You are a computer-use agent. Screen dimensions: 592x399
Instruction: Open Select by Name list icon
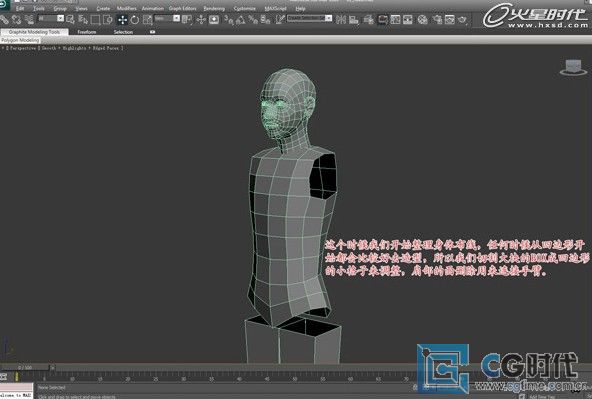pos(82,19)
